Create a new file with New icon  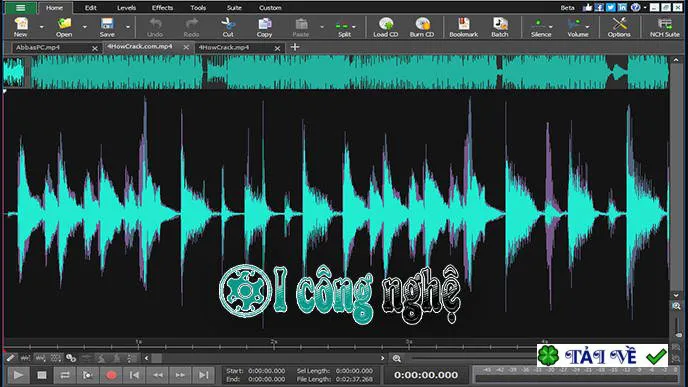[21, 27]
